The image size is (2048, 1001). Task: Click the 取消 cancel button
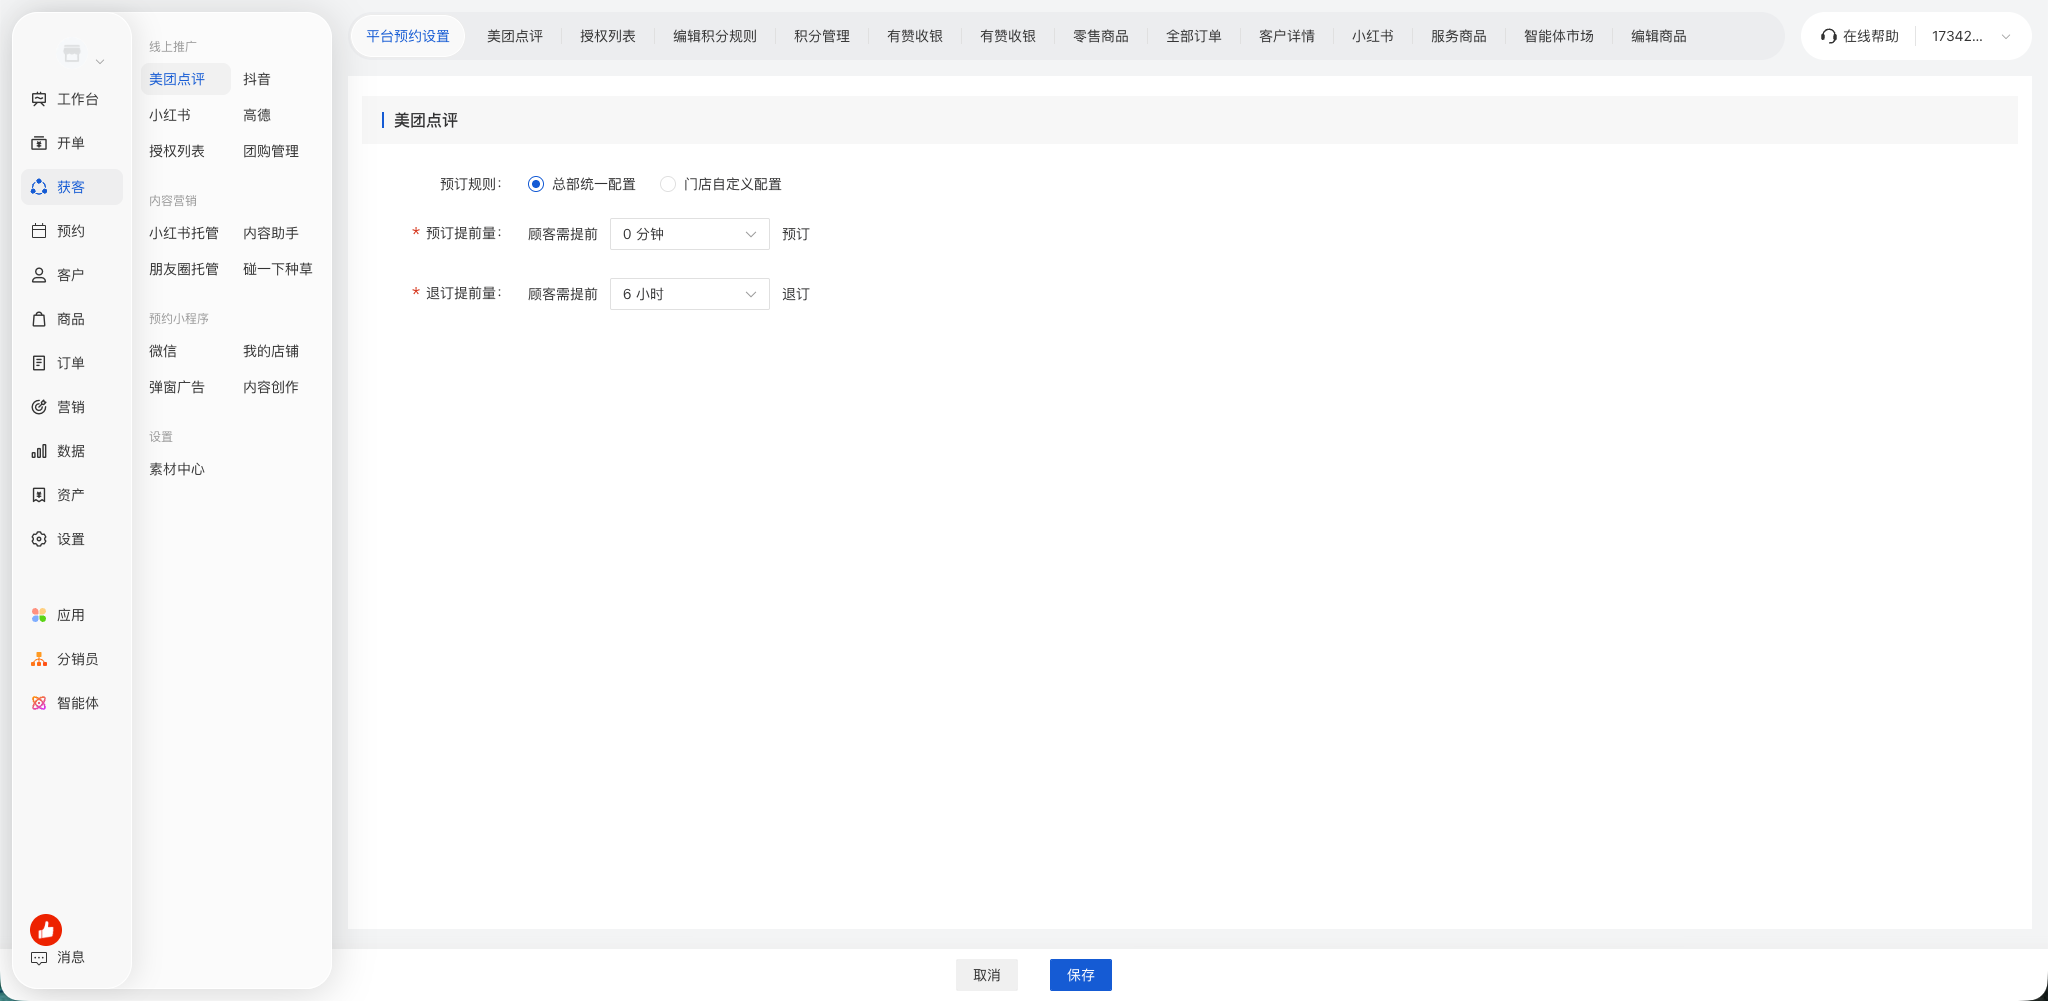click(987, 975)
